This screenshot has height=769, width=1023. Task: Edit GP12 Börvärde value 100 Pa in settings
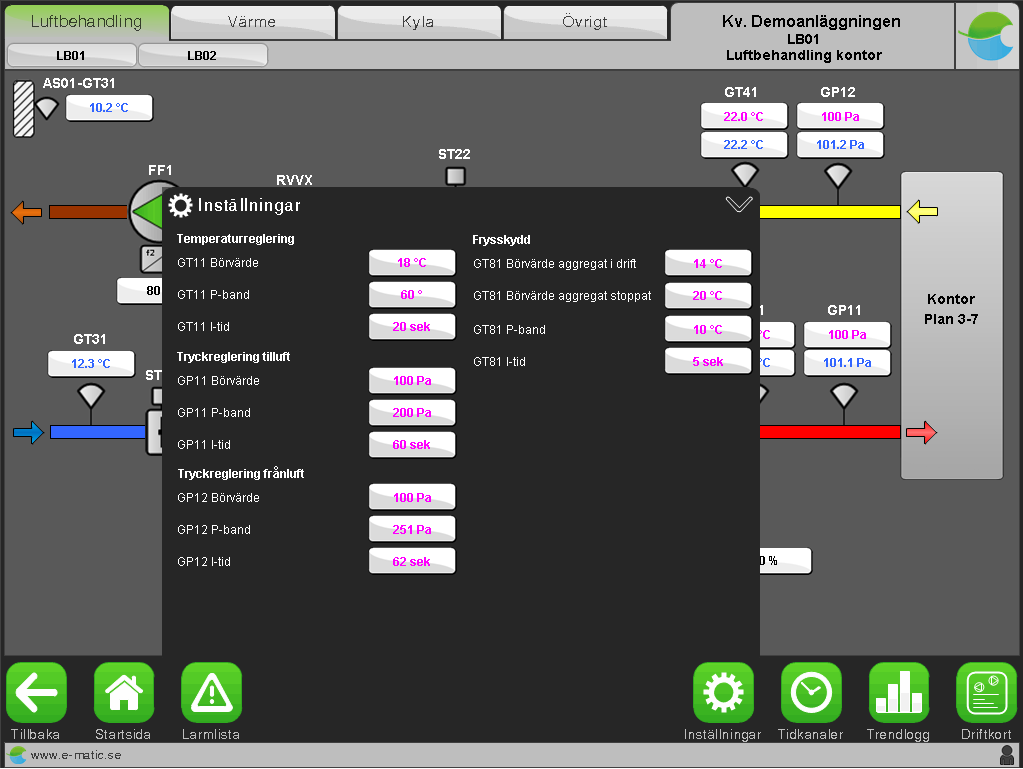pos(412,498)
